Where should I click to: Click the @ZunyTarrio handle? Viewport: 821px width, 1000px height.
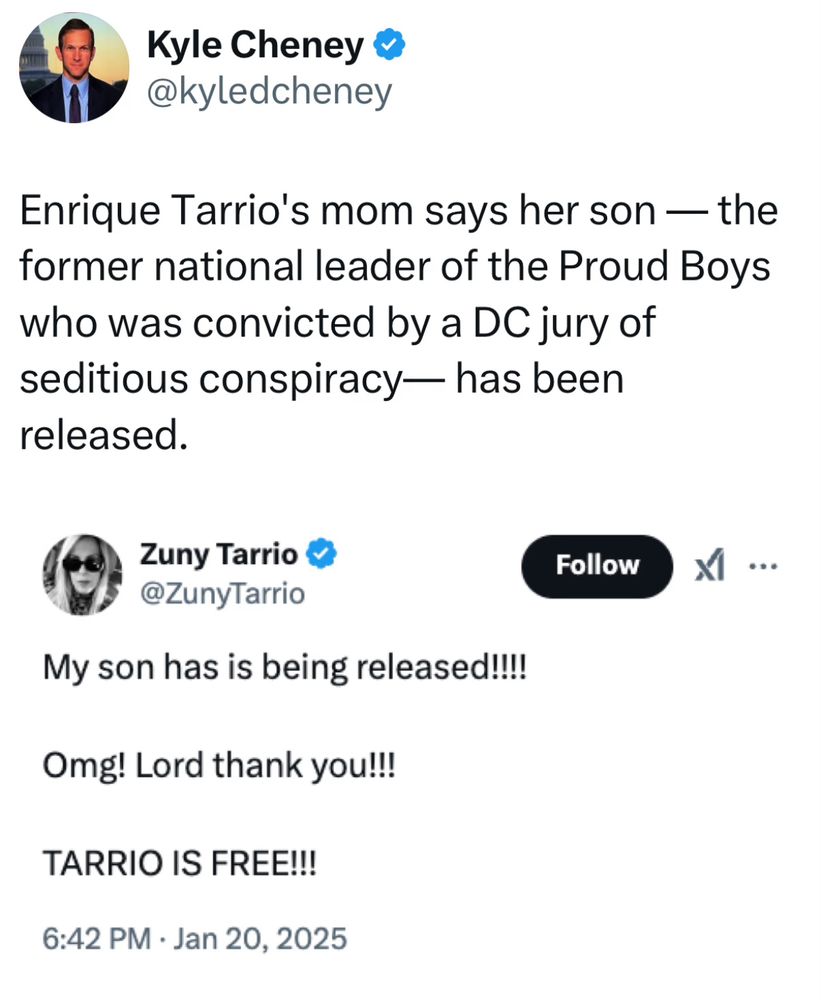[222, 595]
